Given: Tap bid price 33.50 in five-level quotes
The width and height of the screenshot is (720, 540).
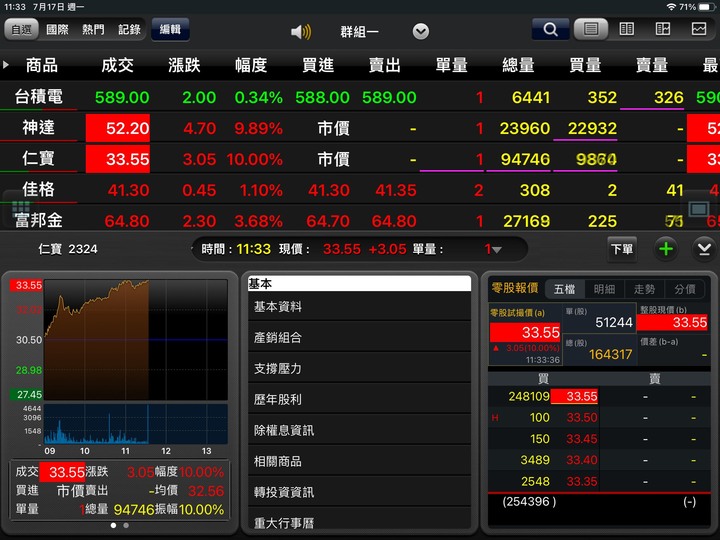Looking at the screenshot, I should [x=582, y=417].
